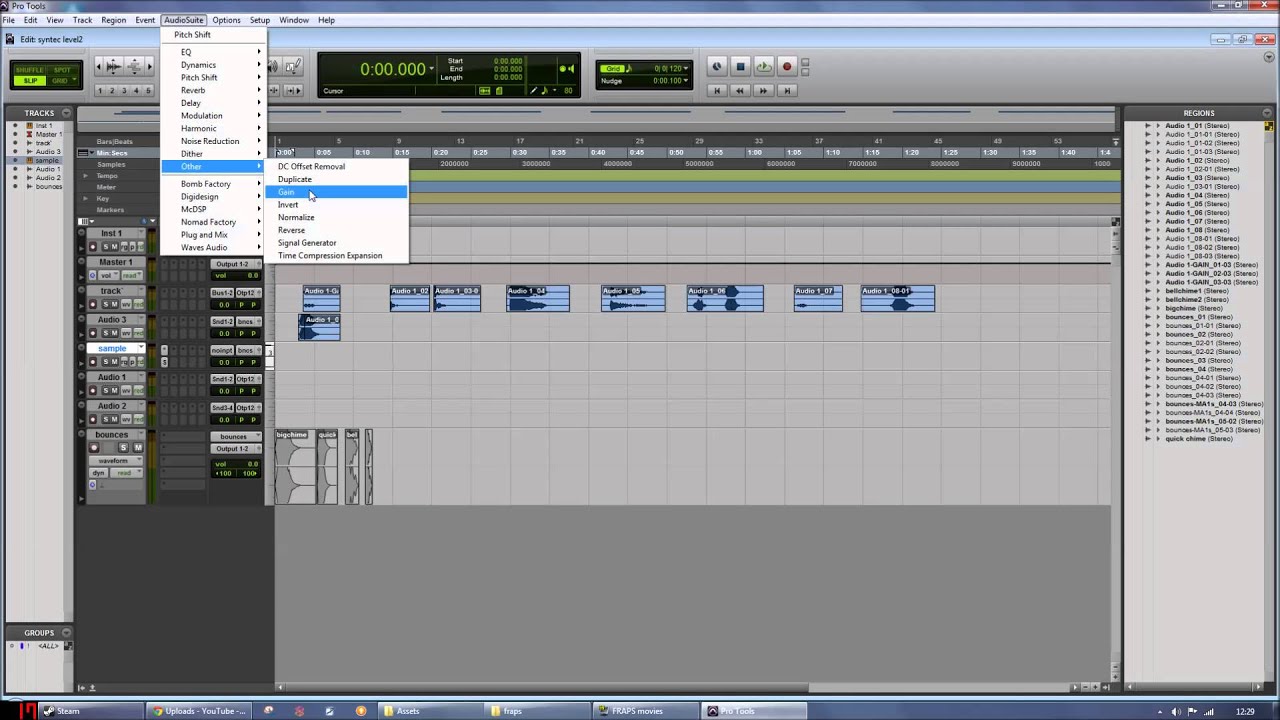
Task: Arm the transport Record button
Action: [787, 67]
